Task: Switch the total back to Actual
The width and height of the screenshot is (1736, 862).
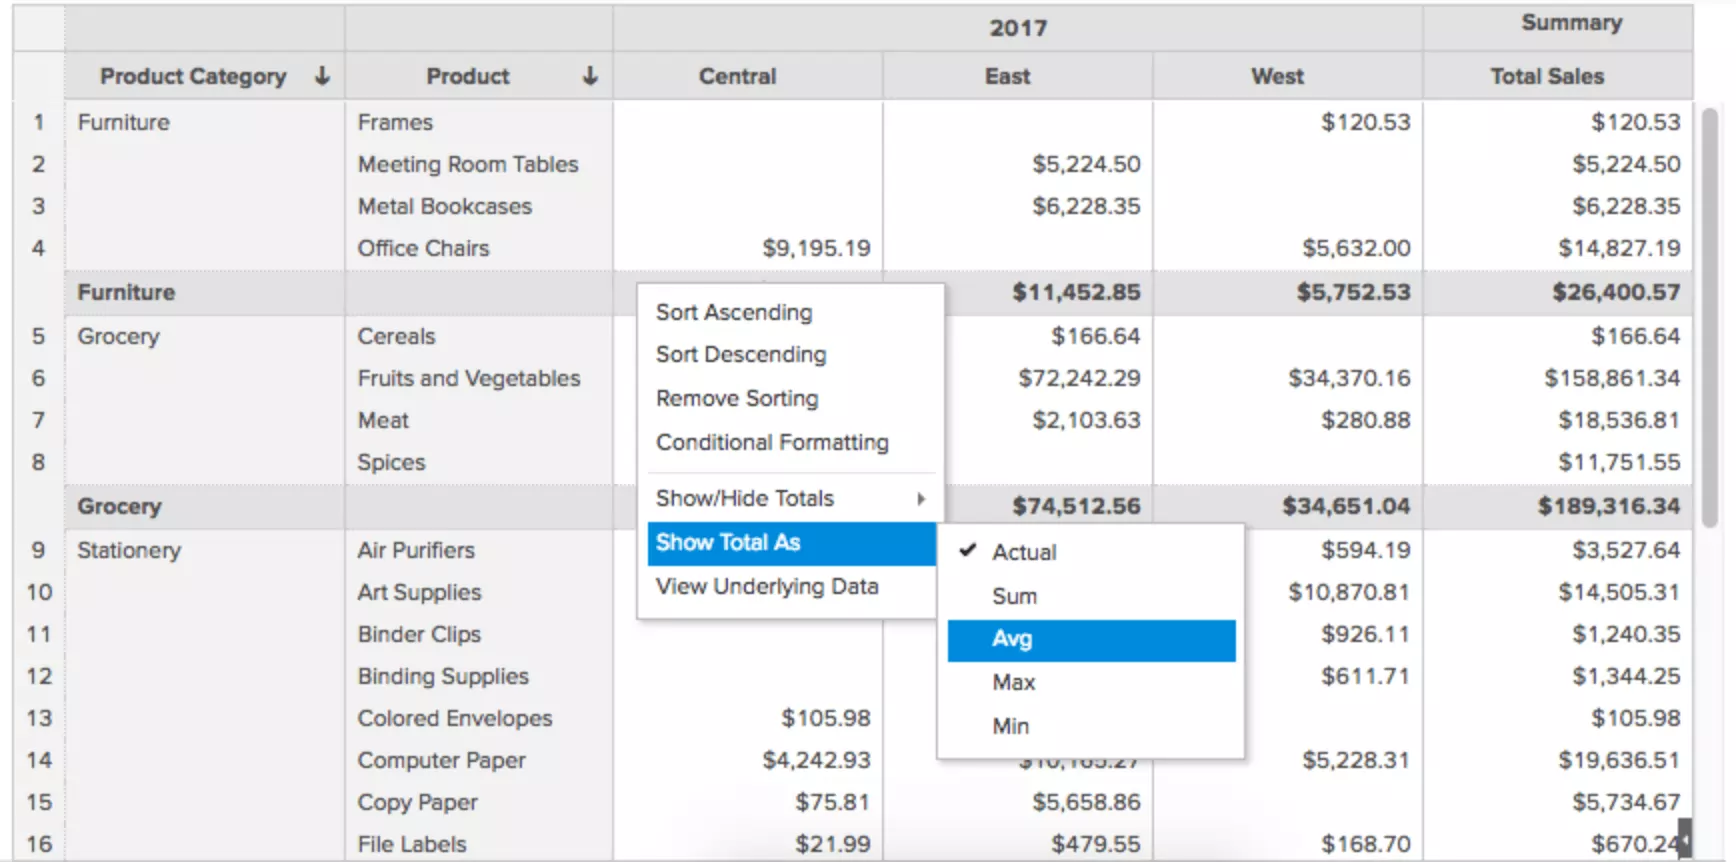Action: tap(1021, 551)
